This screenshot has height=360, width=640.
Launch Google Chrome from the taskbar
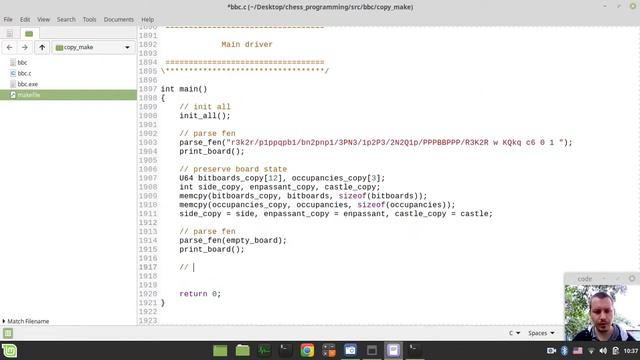(x=307, y=351)
